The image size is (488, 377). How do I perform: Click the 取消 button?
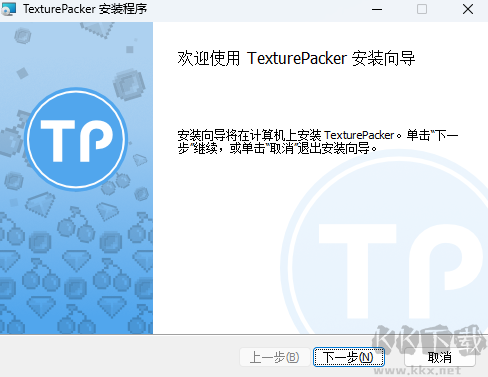tap(439, 357)
